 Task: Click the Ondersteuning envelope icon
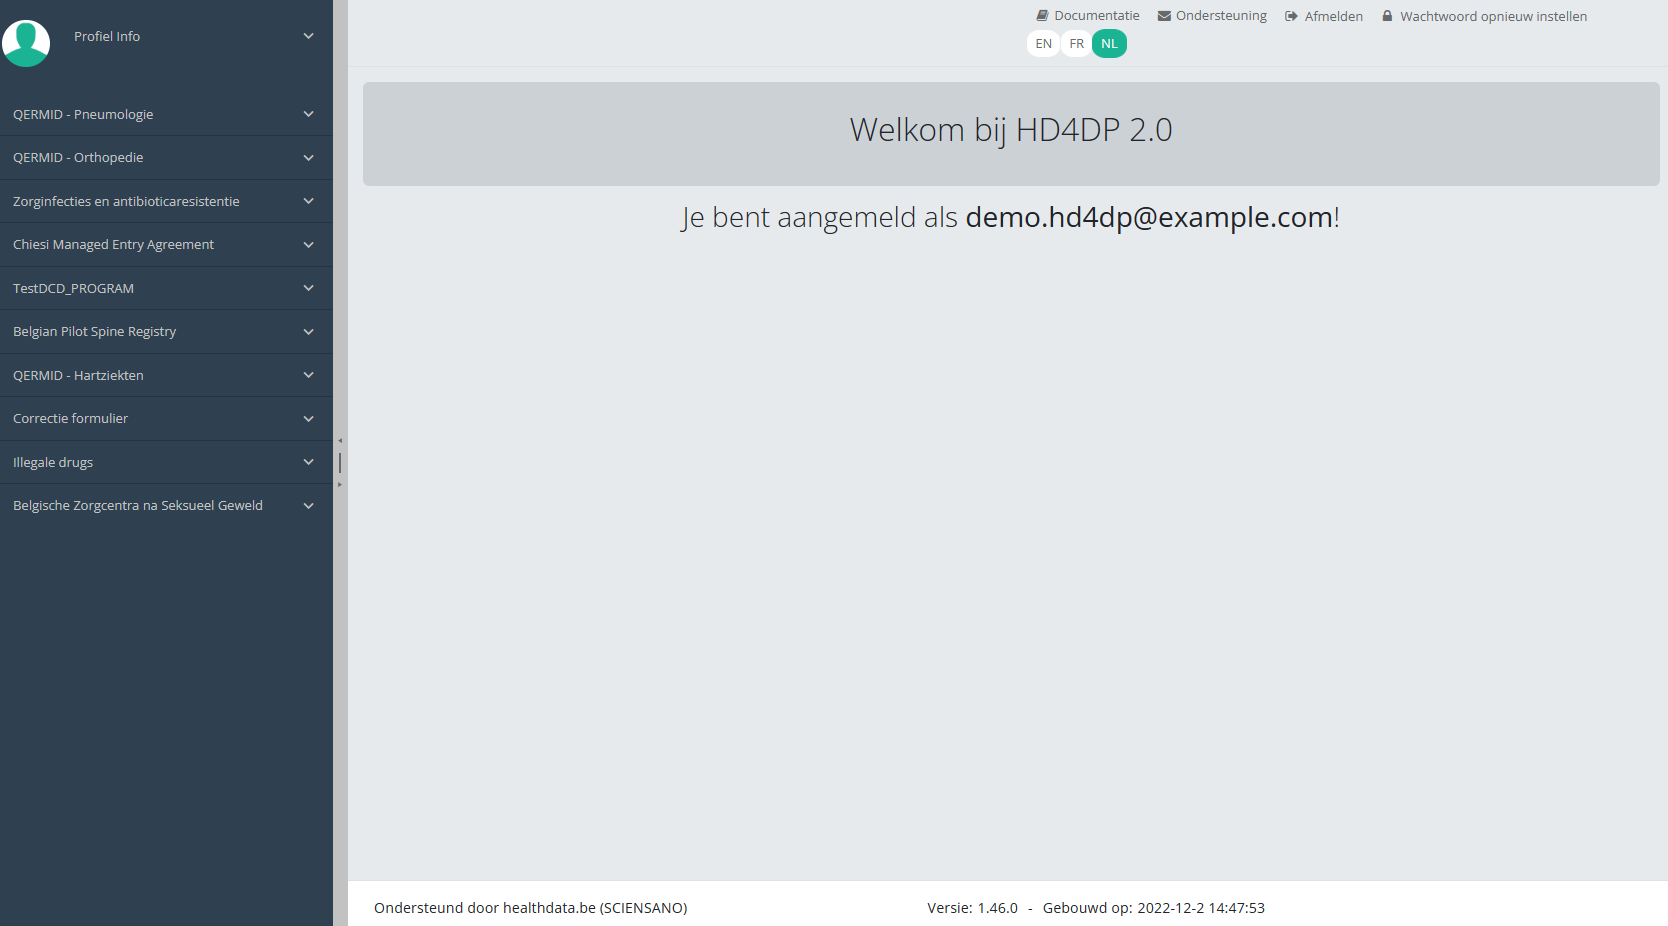click(1164, 16)
